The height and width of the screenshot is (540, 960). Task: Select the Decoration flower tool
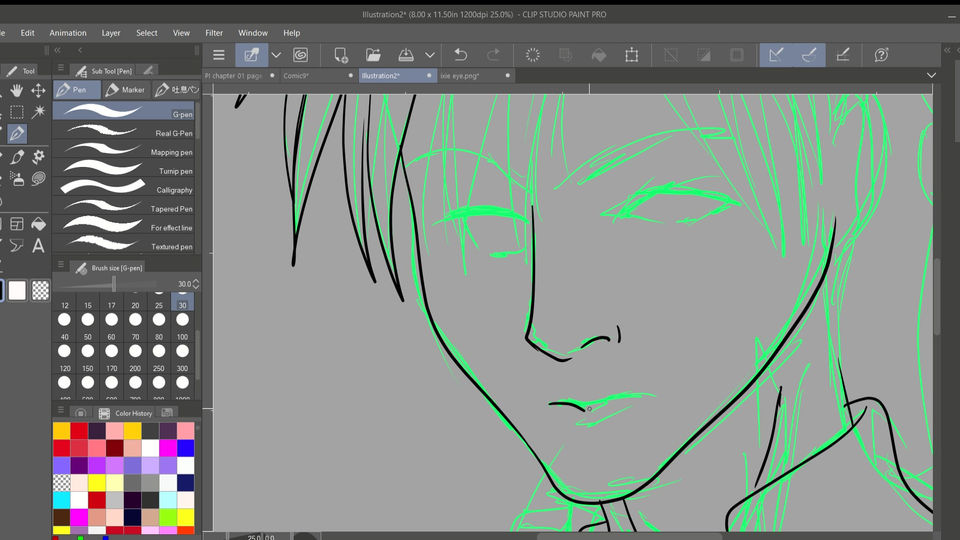(39, 157)
